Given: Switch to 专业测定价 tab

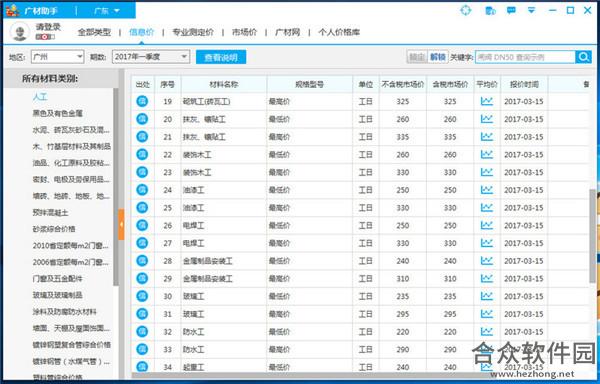Looking at the screenshot, I should tap(193, 32).
